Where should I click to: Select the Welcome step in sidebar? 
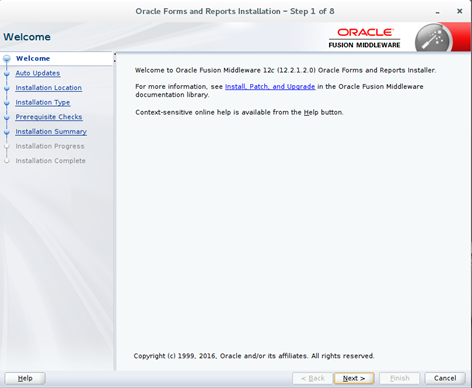[33, 58]
